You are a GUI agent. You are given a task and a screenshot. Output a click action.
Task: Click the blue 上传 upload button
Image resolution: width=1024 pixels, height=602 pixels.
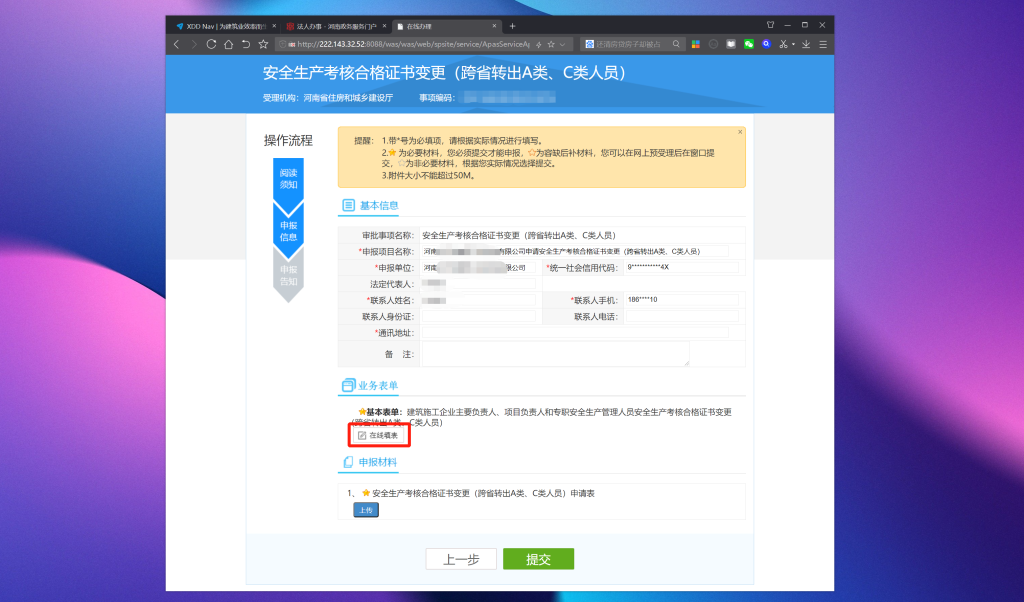(x=366, y=510)
